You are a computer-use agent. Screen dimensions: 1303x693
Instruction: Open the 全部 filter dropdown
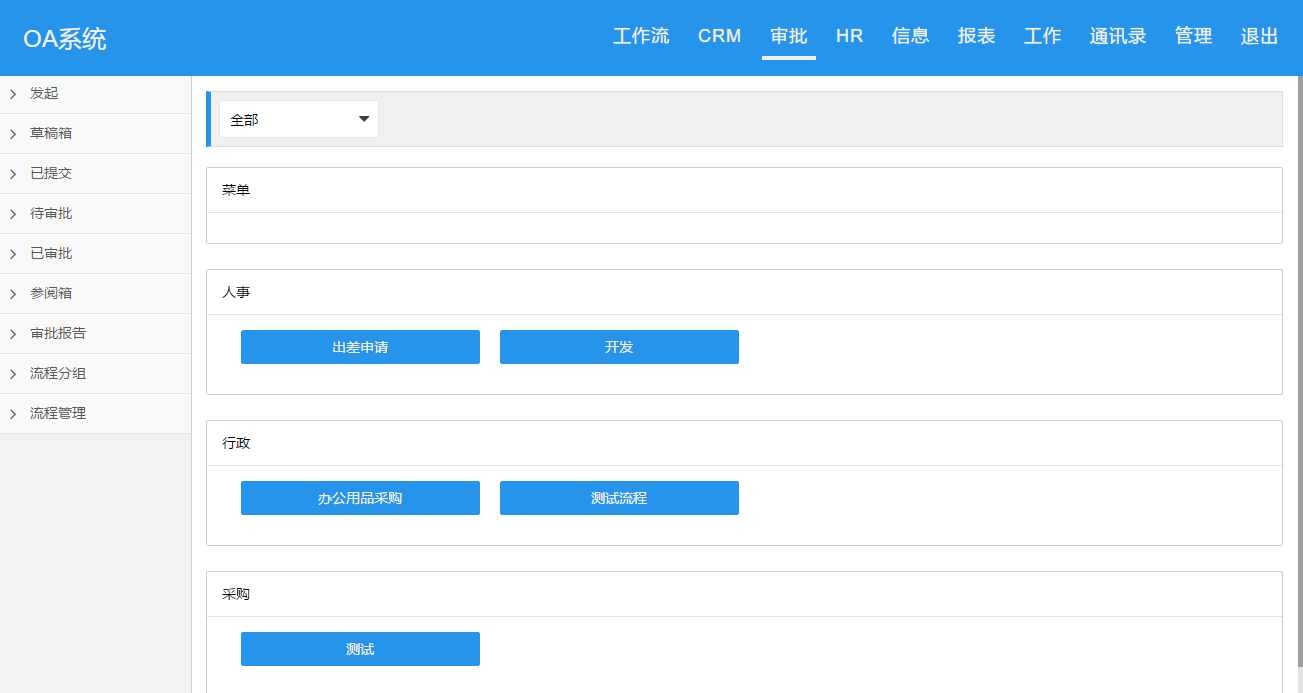click(x=299, y=119)
